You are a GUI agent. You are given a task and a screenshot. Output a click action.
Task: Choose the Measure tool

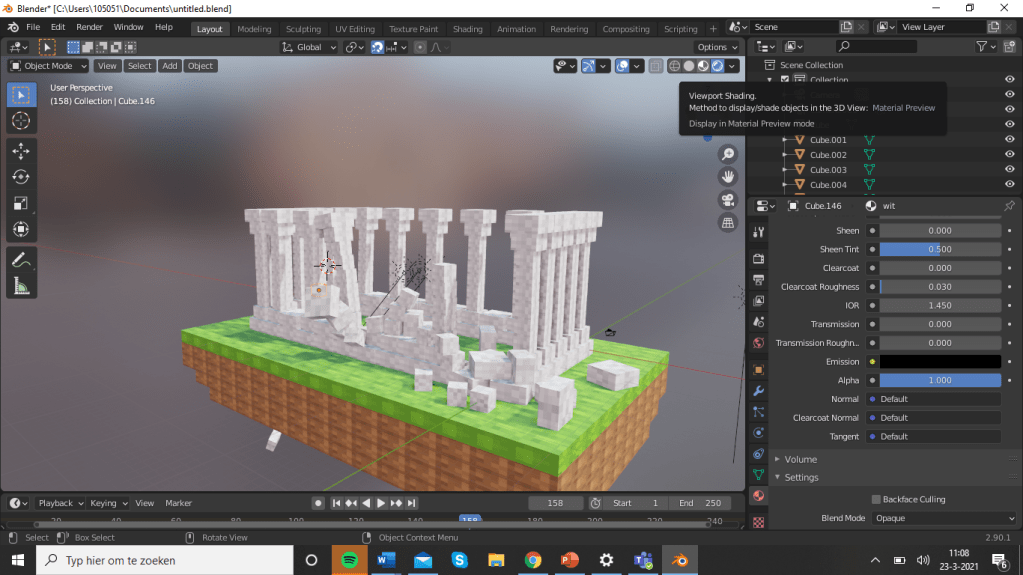[21, 286]
